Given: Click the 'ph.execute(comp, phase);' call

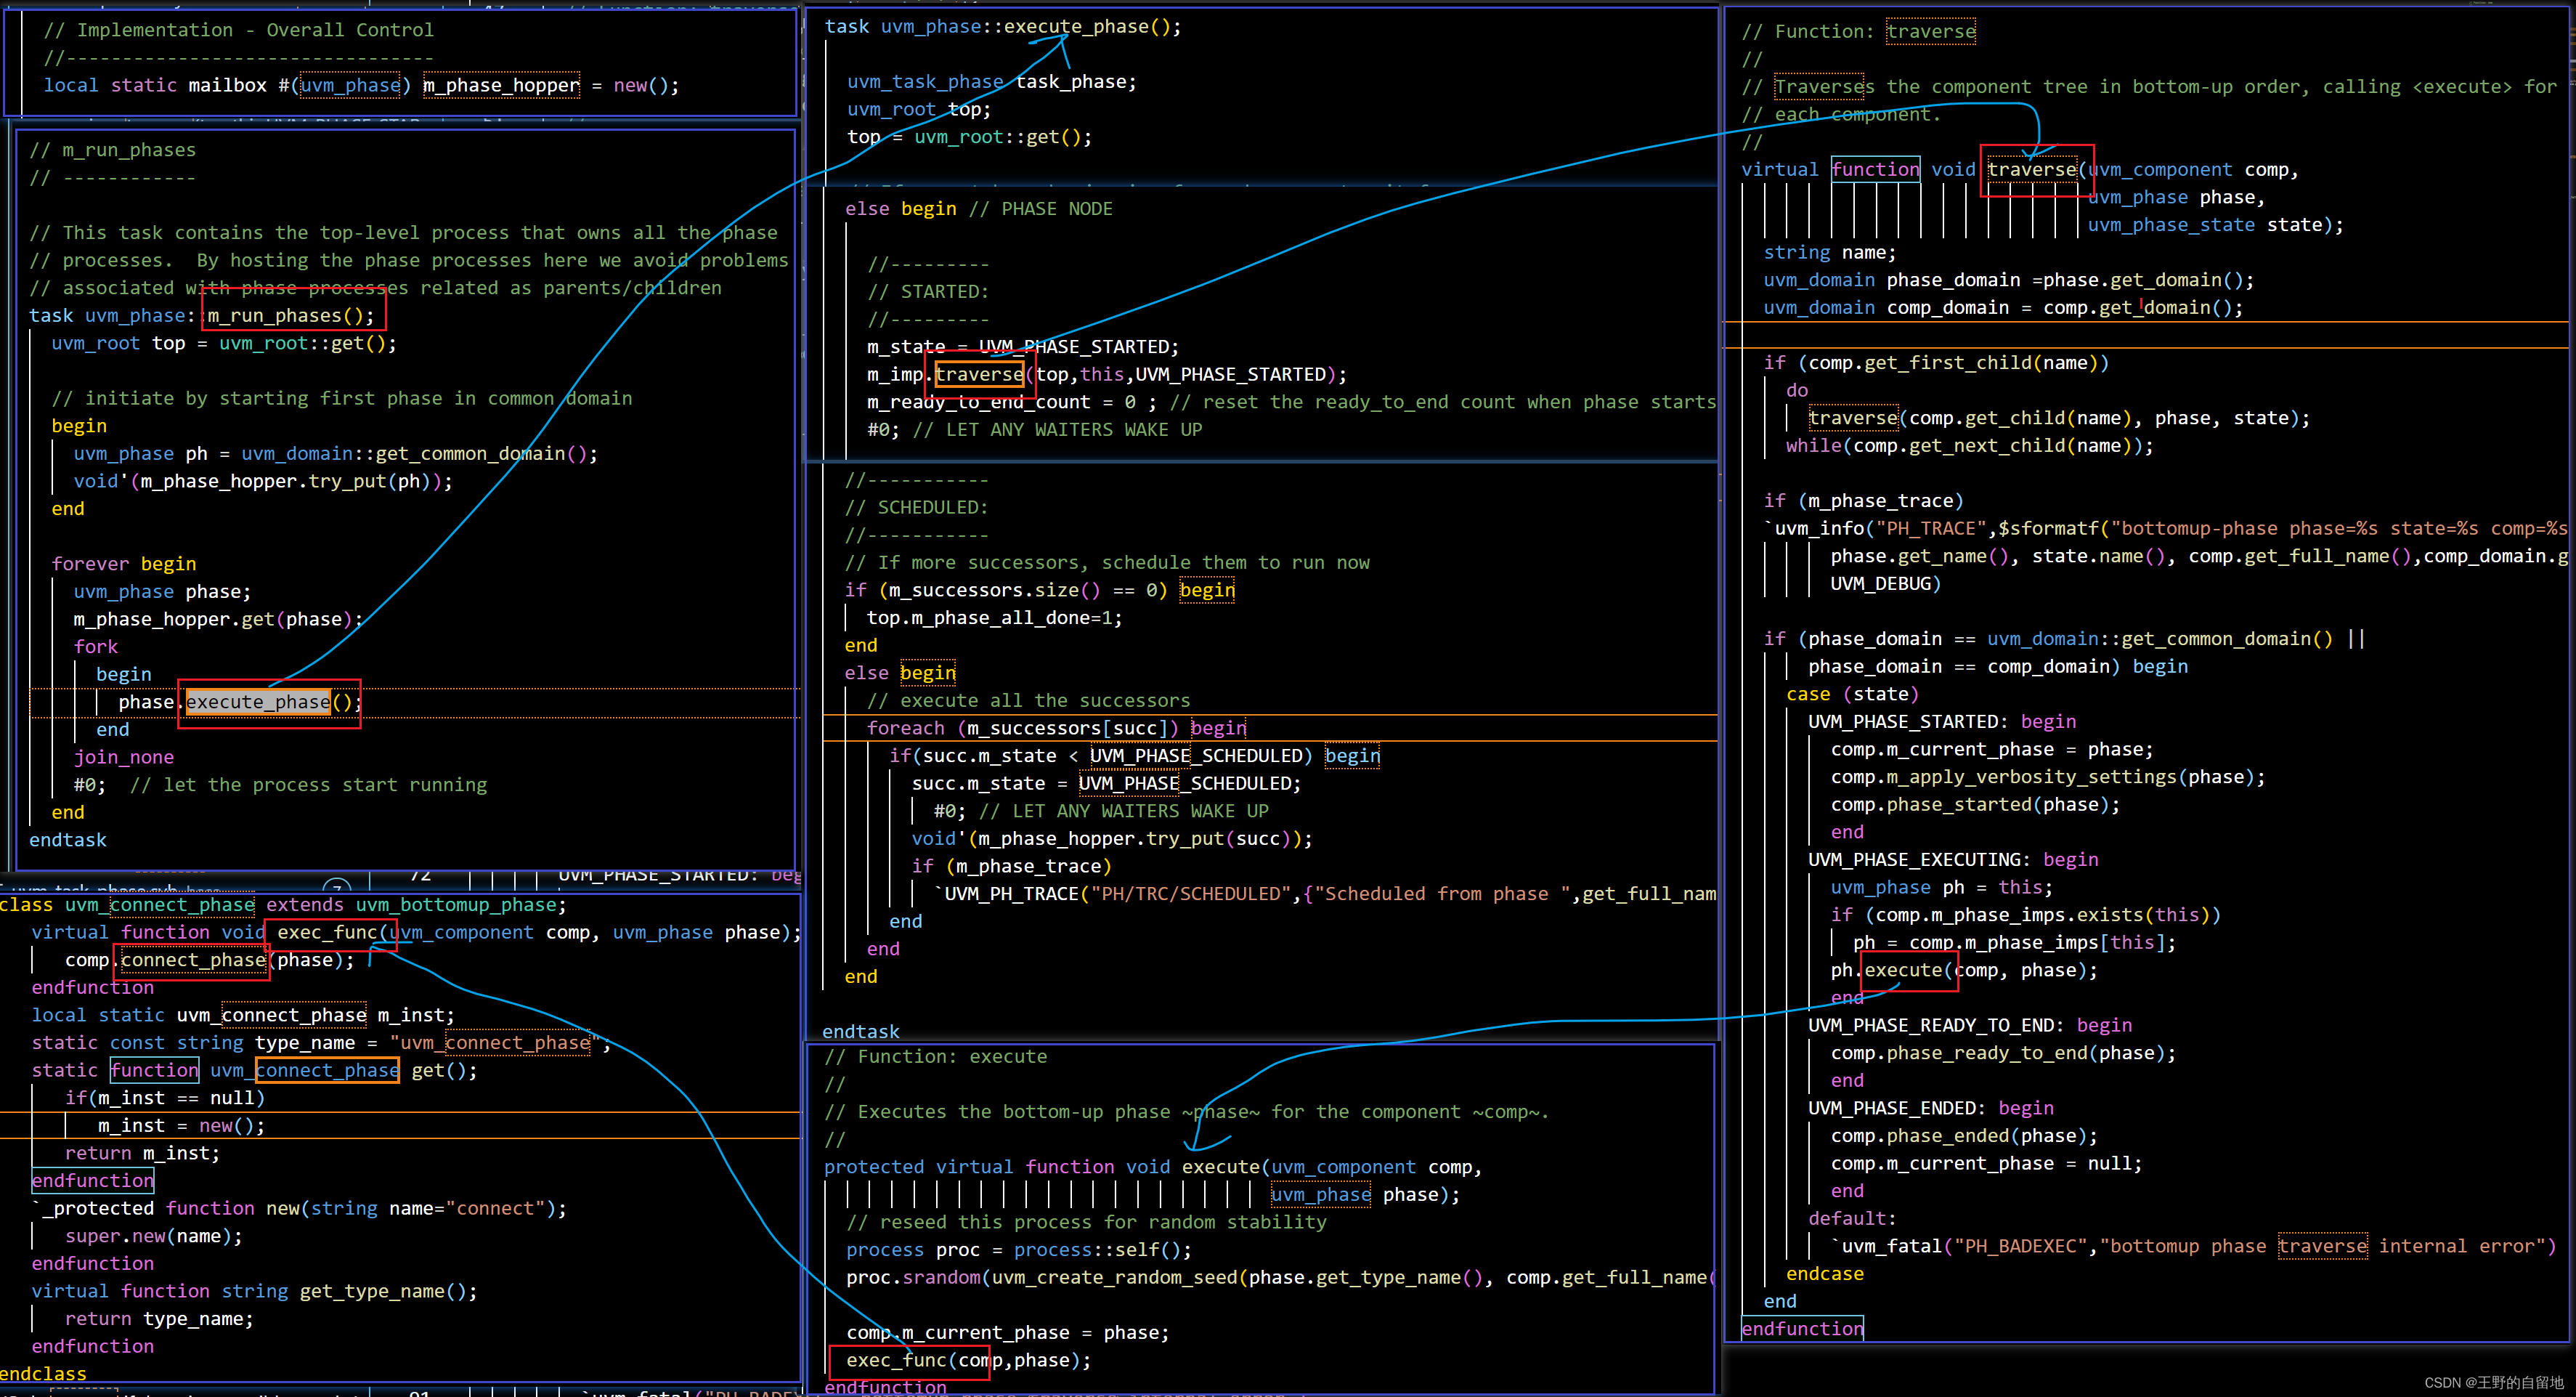Looking at the screenshot, I should [1964, 970].
